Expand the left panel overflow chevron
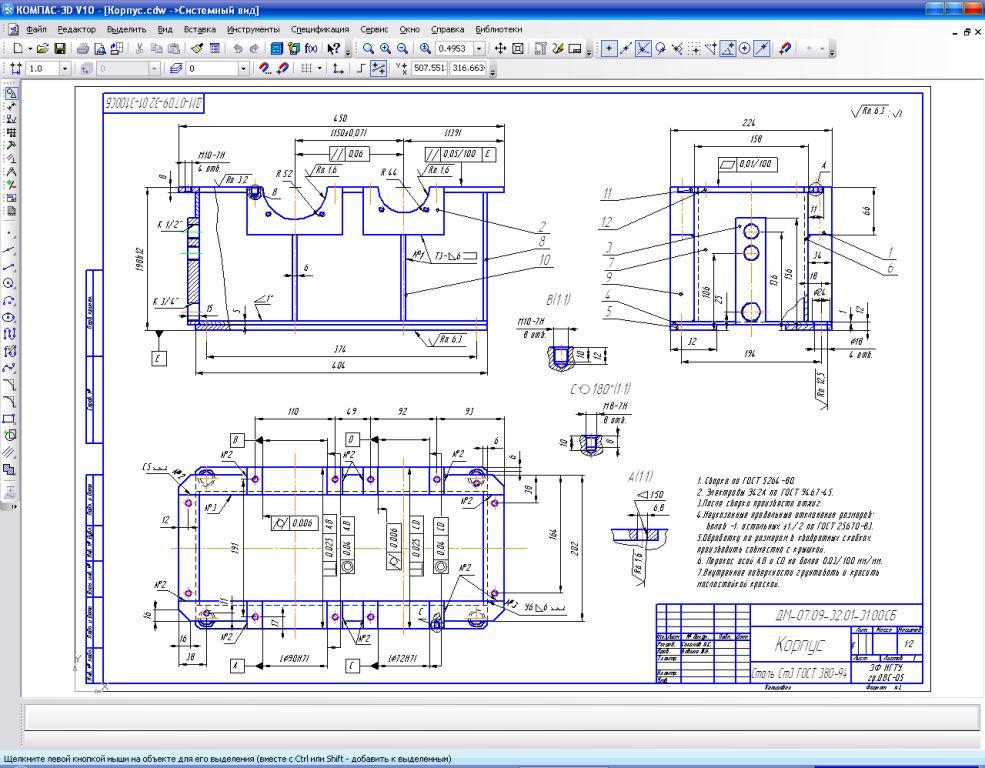 (14, 506)
